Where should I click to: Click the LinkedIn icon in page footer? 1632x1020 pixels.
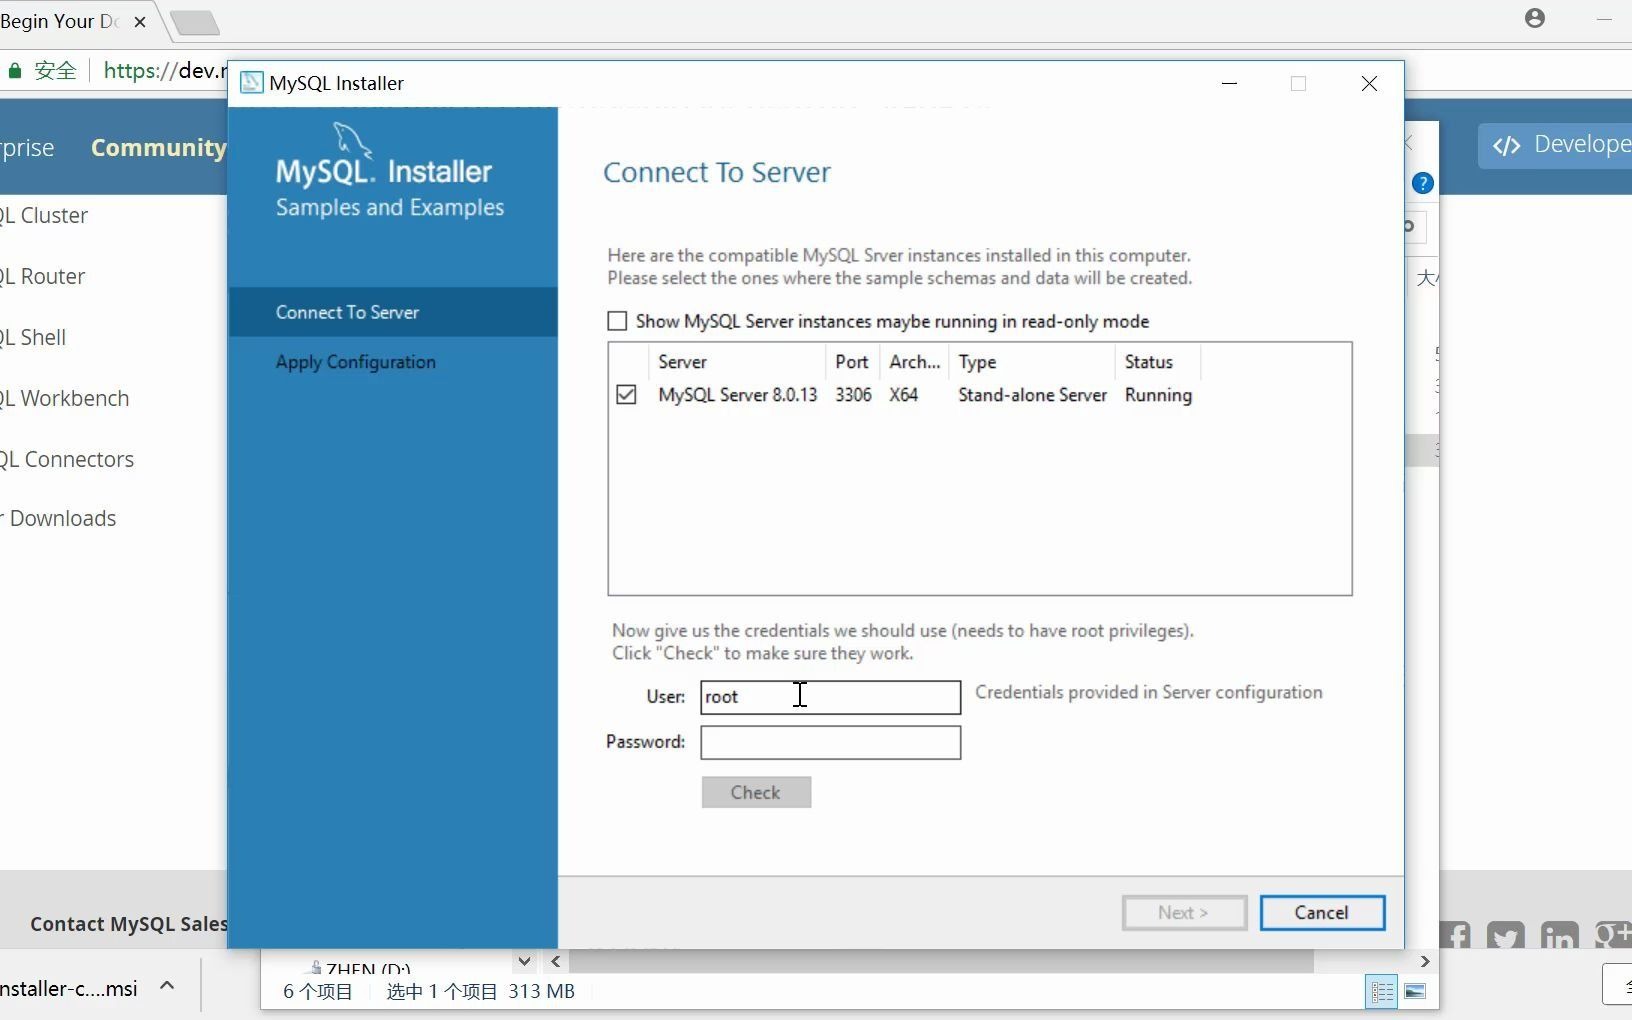(x=1559, y=937)
